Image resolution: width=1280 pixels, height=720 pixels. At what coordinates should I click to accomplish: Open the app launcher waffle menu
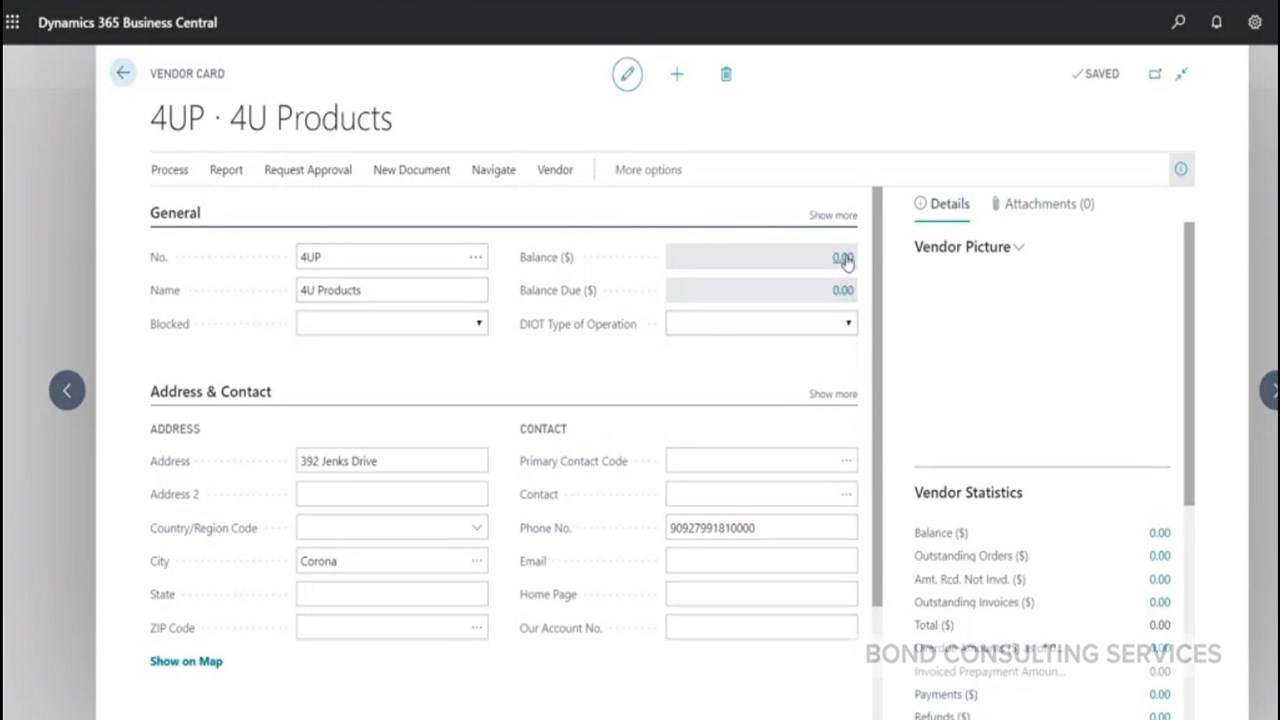(12, 22)
